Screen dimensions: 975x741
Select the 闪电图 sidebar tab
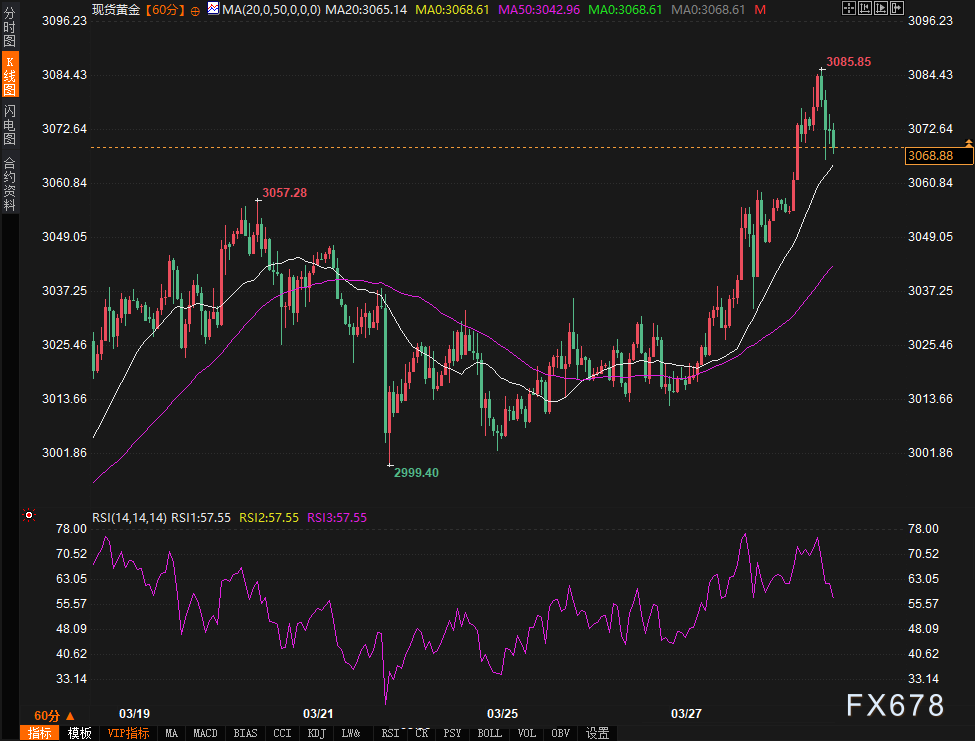pyautogui.click(x=9, y=125)
